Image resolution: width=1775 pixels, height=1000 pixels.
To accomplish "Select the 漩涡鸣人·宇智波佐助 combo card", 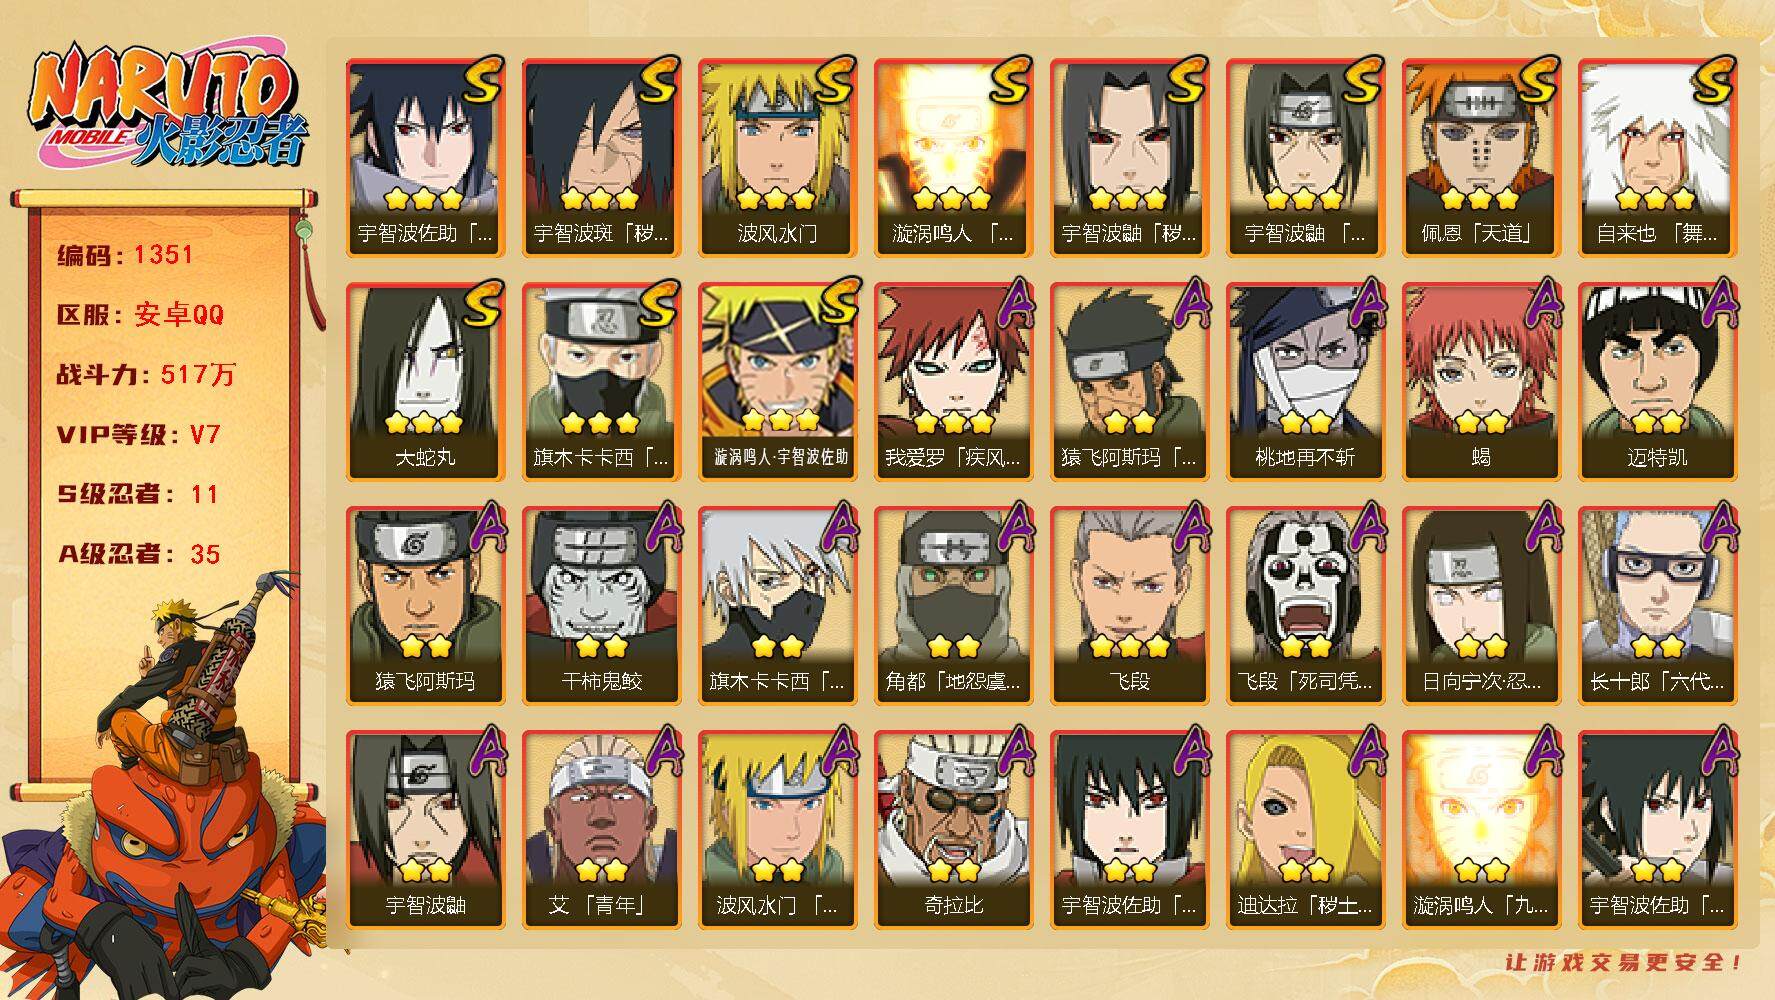I will point(777,381).
